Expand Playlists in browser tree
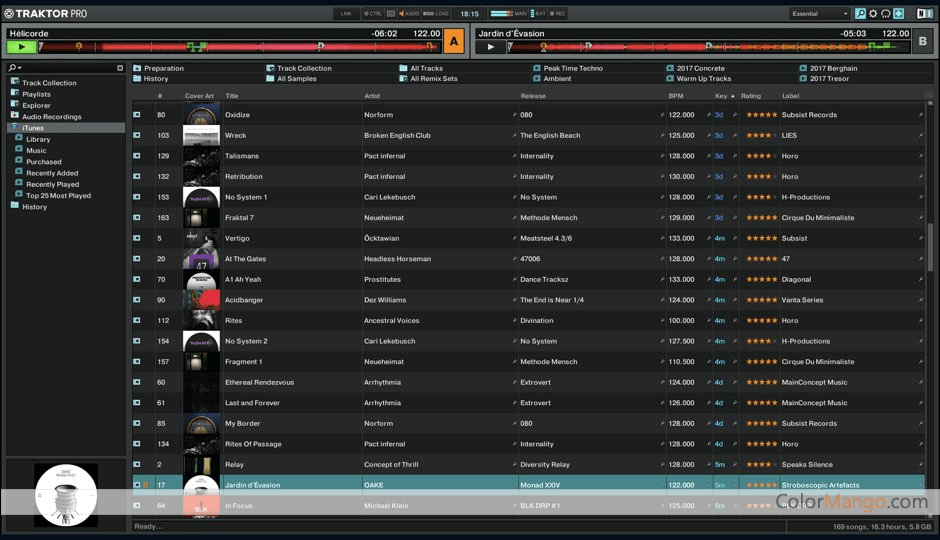Viewport: 940px width, 540px height. click(x=36, y=94)
